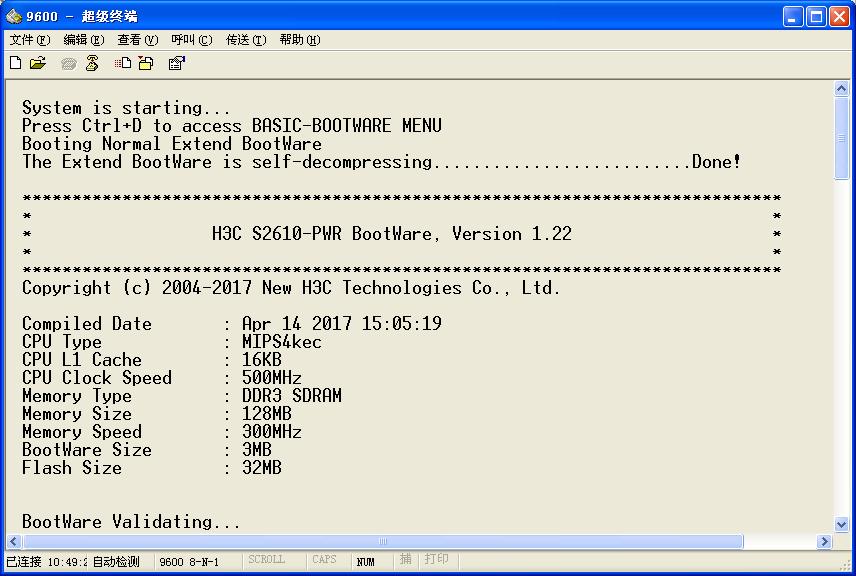Open the 文件(F) menu
The width and height of the screenshot is (856, 576).
pos(29,40)
